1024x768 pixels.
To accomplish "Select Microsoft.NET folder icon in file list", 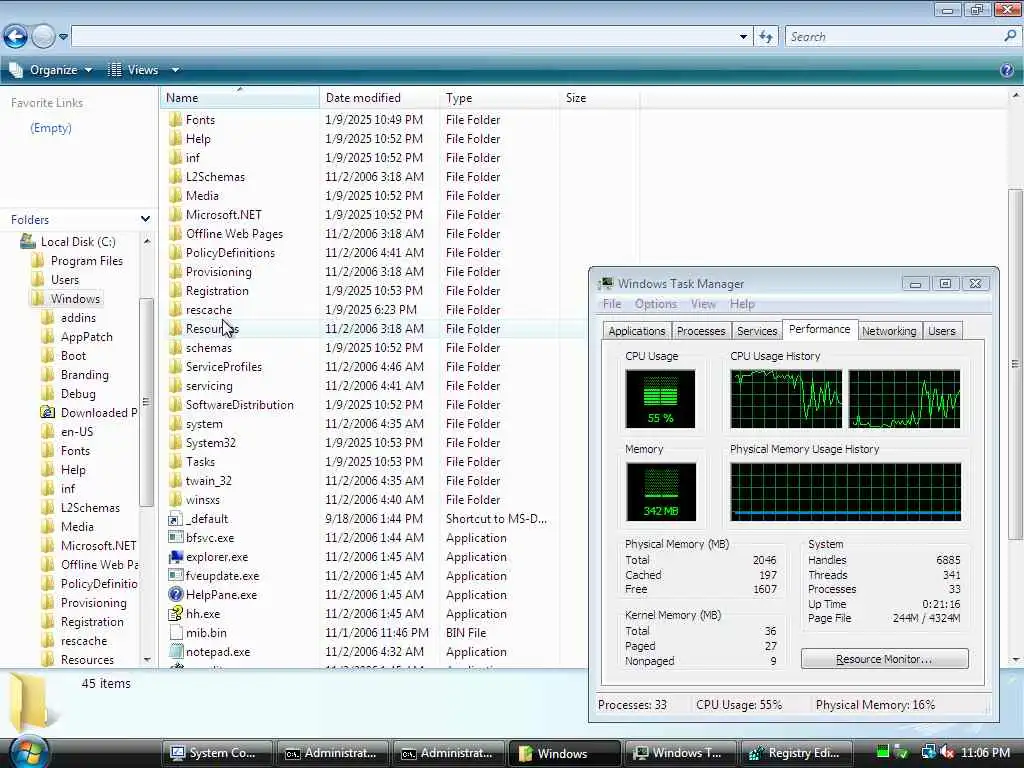I will 175,214.
